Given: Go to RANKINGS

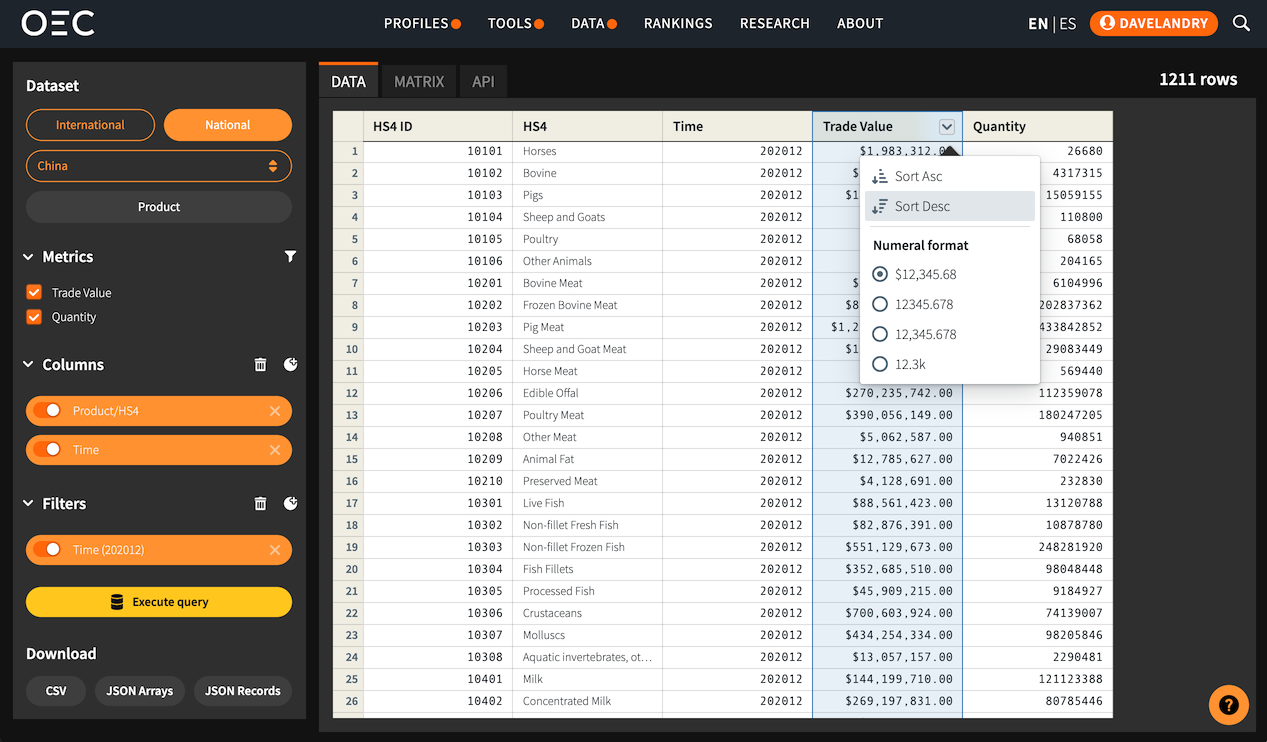Looking at the screenshot, I should (x=678, y=23).
